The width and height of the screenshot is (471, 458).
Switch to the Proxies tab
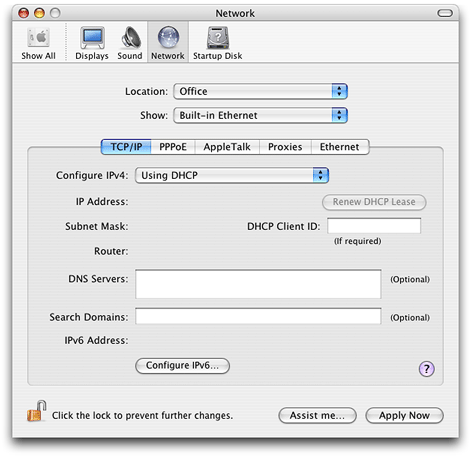[x=285, y=147]
